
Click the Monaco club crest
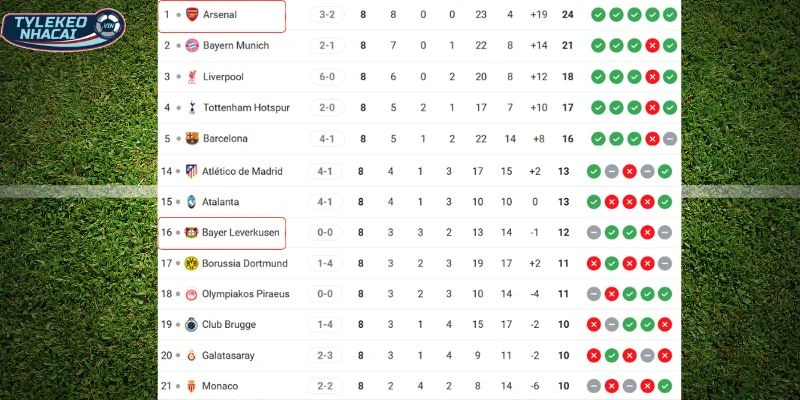coord(192,386)
